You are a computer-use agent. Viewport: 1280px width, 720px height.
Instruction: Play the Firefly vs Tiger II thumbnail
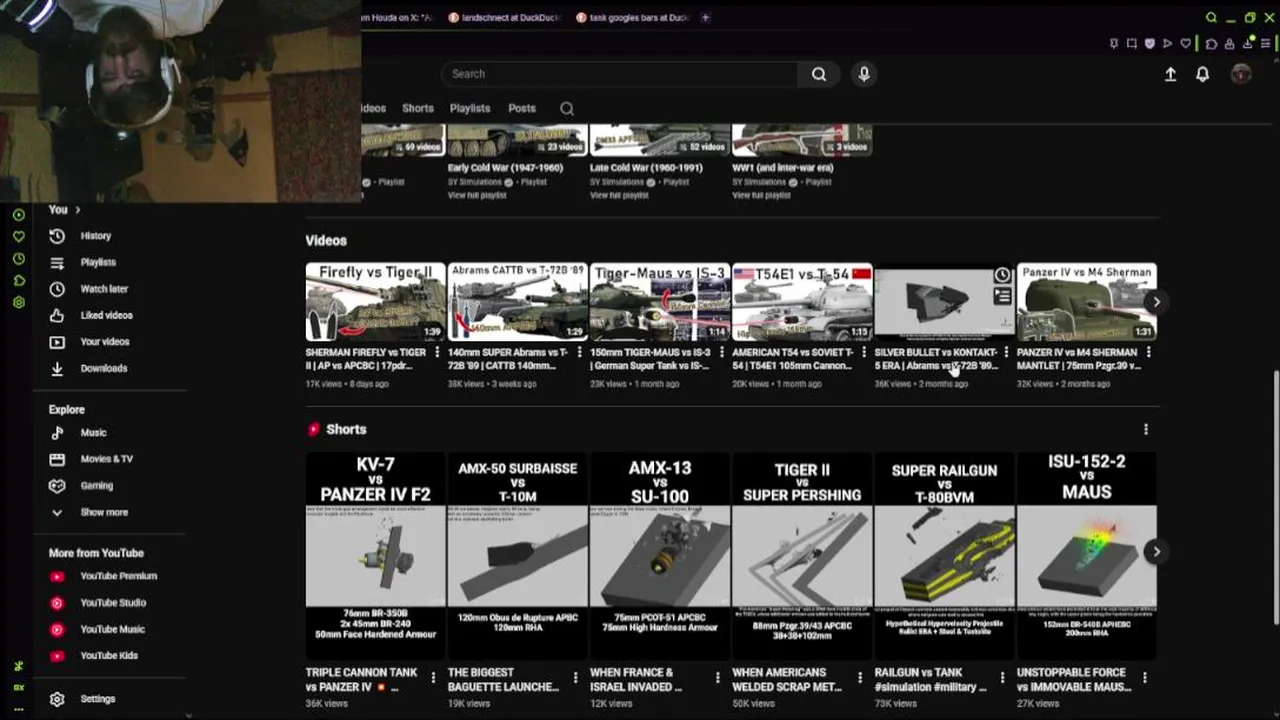coord(375,302)
